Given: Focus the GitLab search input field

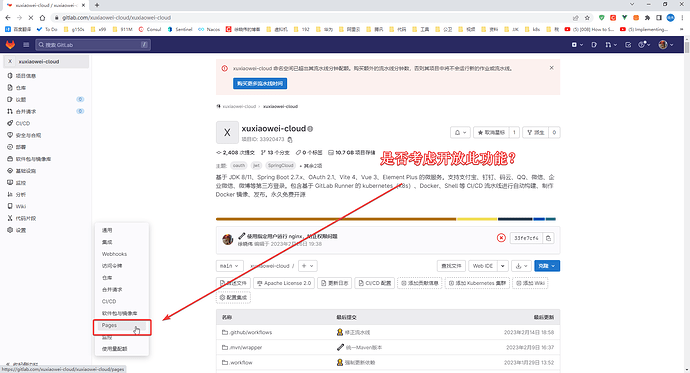Looking at the screenshot, I should (x=93, y=44).
